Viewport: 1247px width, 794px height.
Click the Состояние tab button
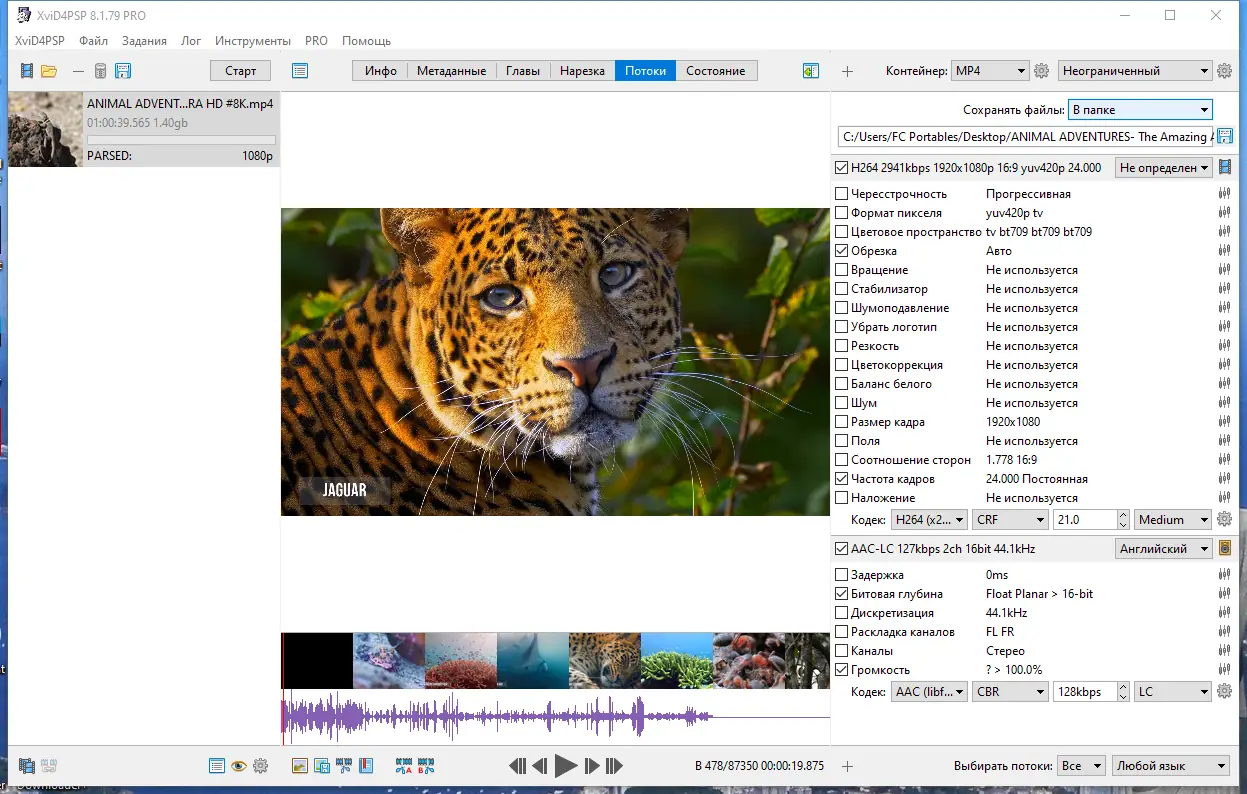tap(715, 71)
